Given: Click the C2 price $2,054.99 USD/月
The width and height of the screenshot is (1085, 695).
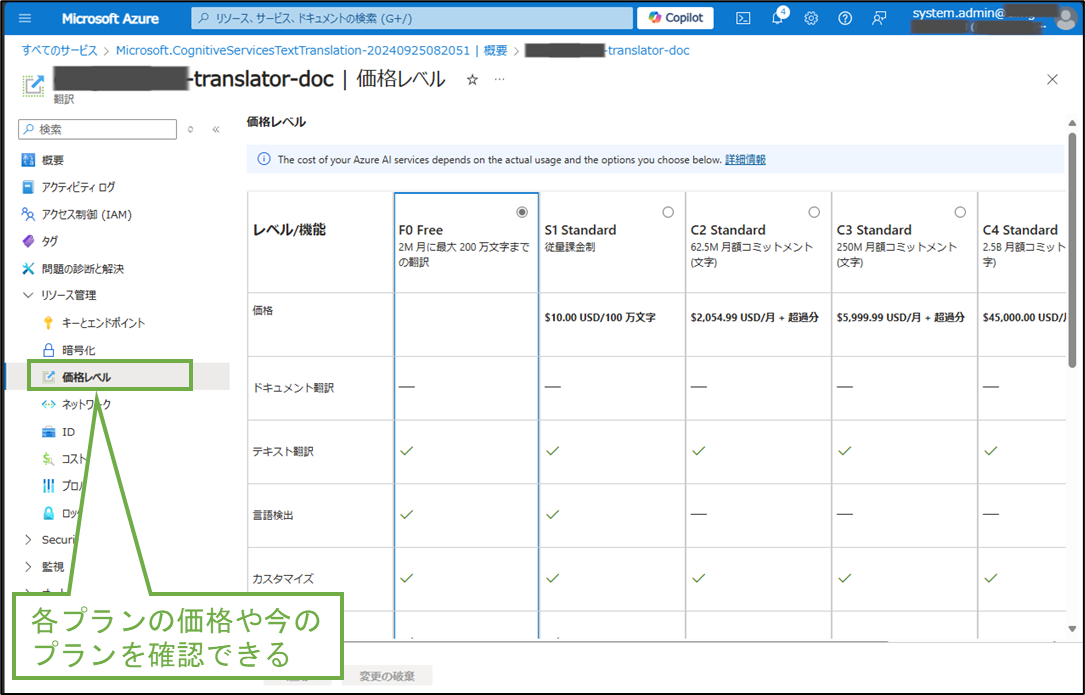Looking at the screenshot, I should pyautogui.click(x=754, y=318).
